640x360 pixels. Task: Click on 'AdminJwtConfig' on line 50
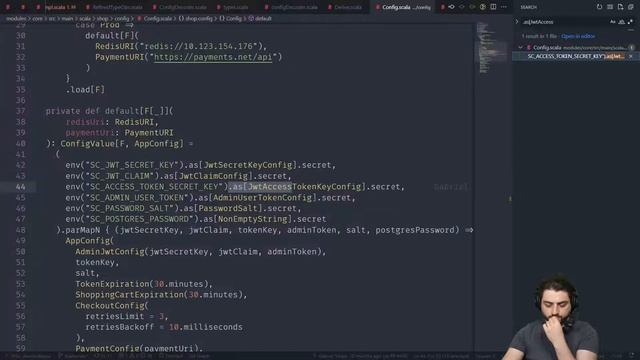(x=110, y=251)
